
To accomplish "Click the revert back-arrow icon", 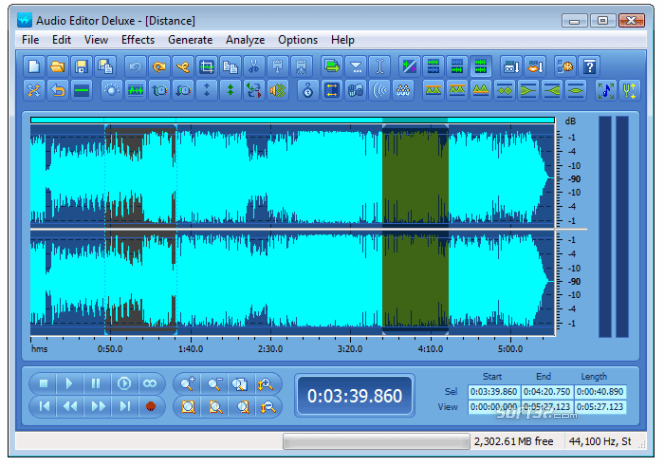I will (x=58, y=90).
